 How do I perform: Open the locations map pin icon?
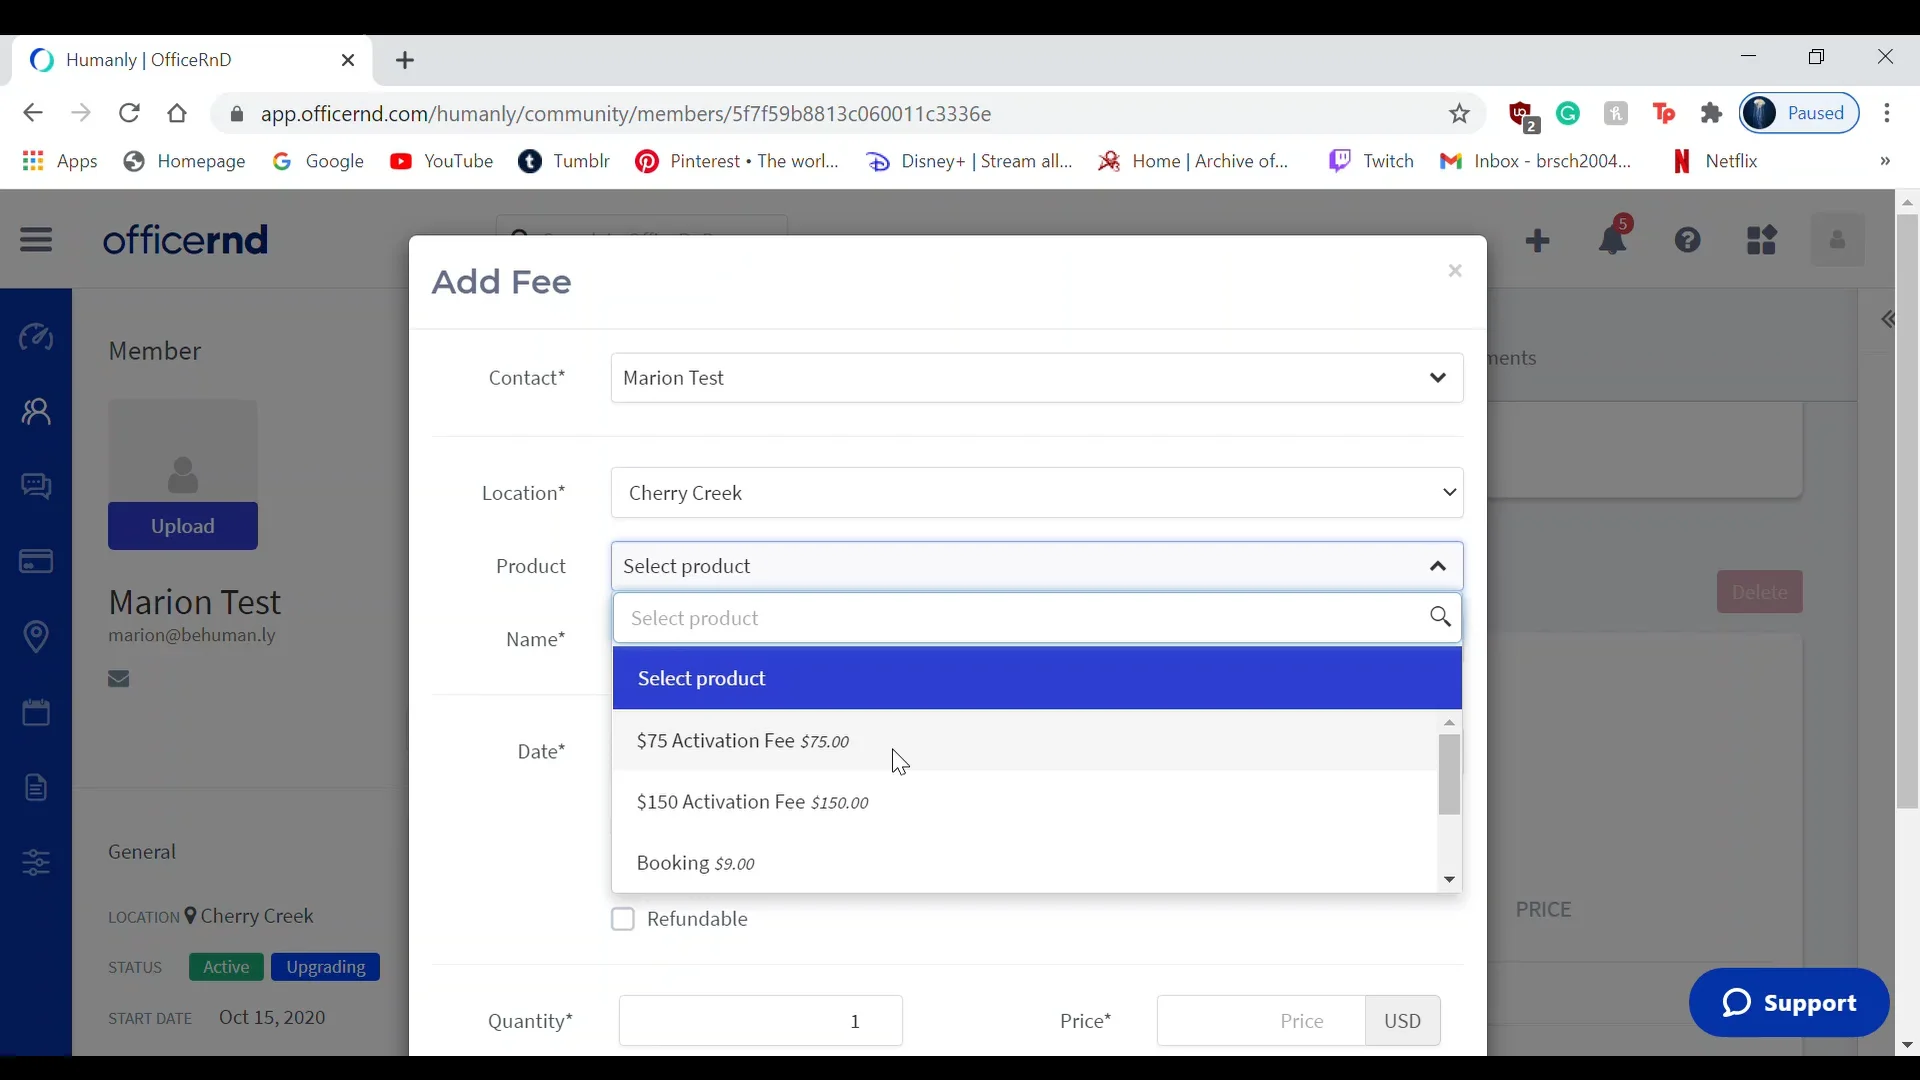coord(36,637)
